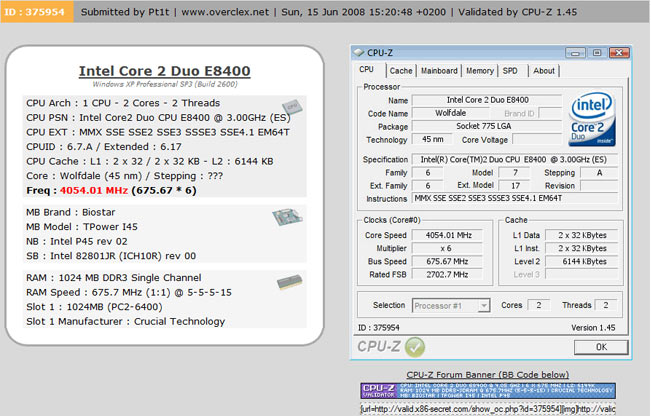
Task: Click the CPU chip icon in info panel
Action: (292, 107)
